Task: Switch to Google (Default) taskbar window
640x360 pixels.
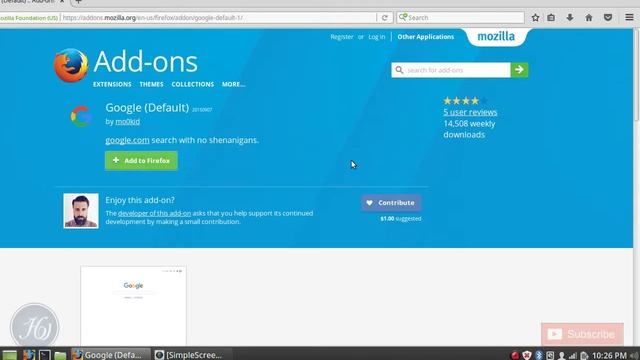Action: tap(110, 355)
